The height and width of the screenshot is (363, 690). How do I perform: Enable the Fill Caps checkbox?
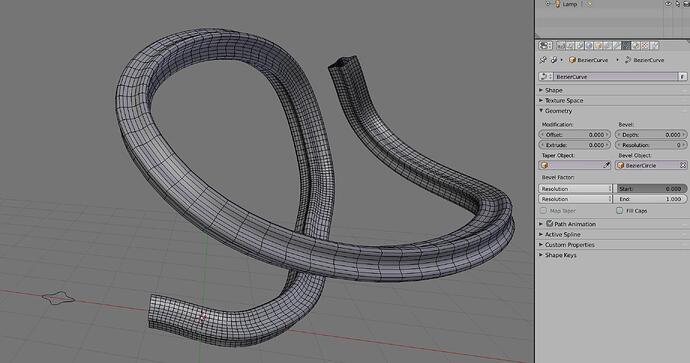pyautogui.click(x=620, y=211)
